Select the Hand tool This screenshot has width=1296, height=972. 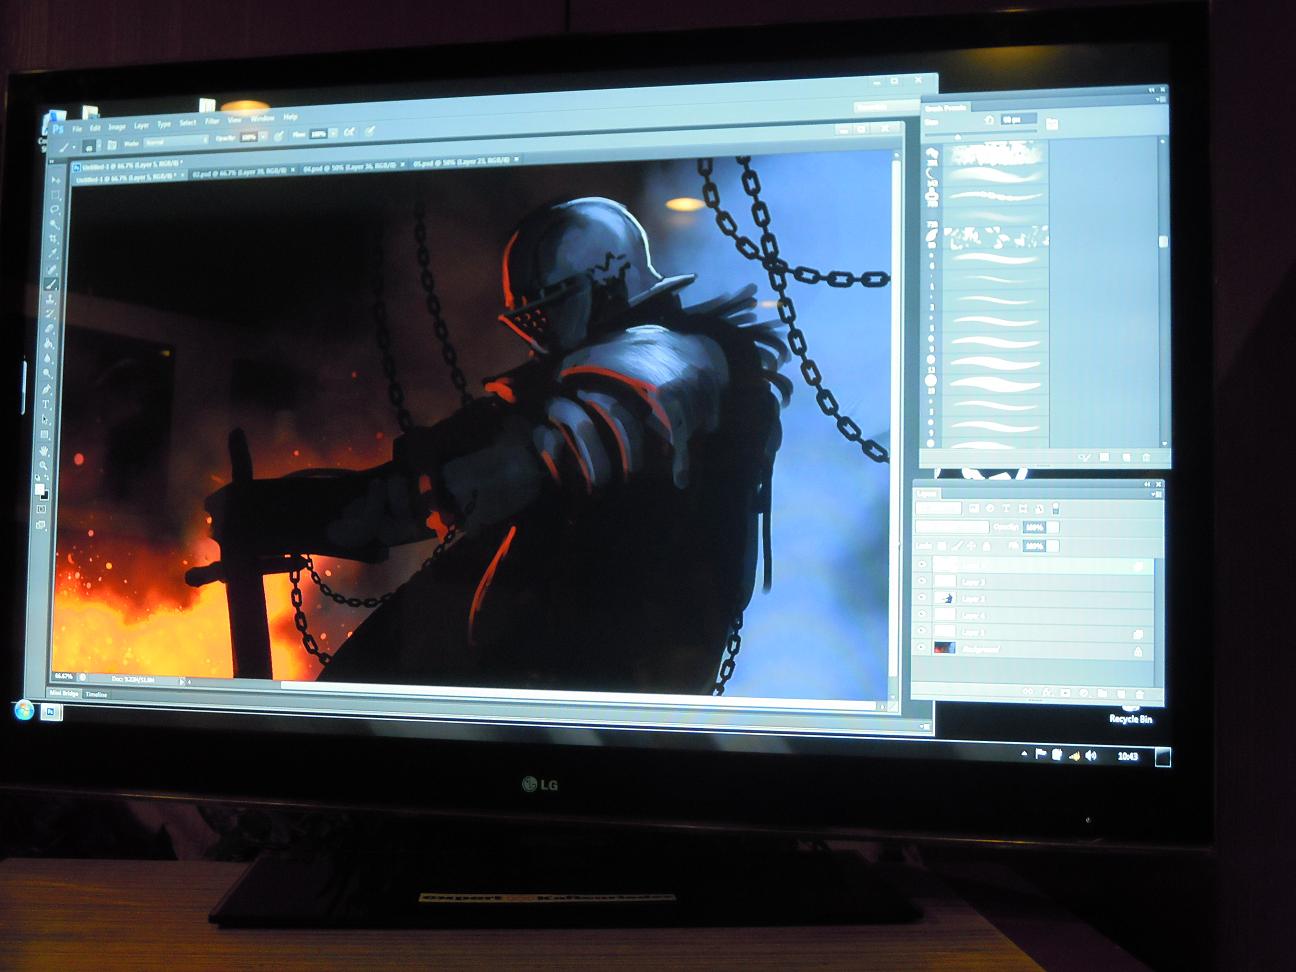click(45, 450)
